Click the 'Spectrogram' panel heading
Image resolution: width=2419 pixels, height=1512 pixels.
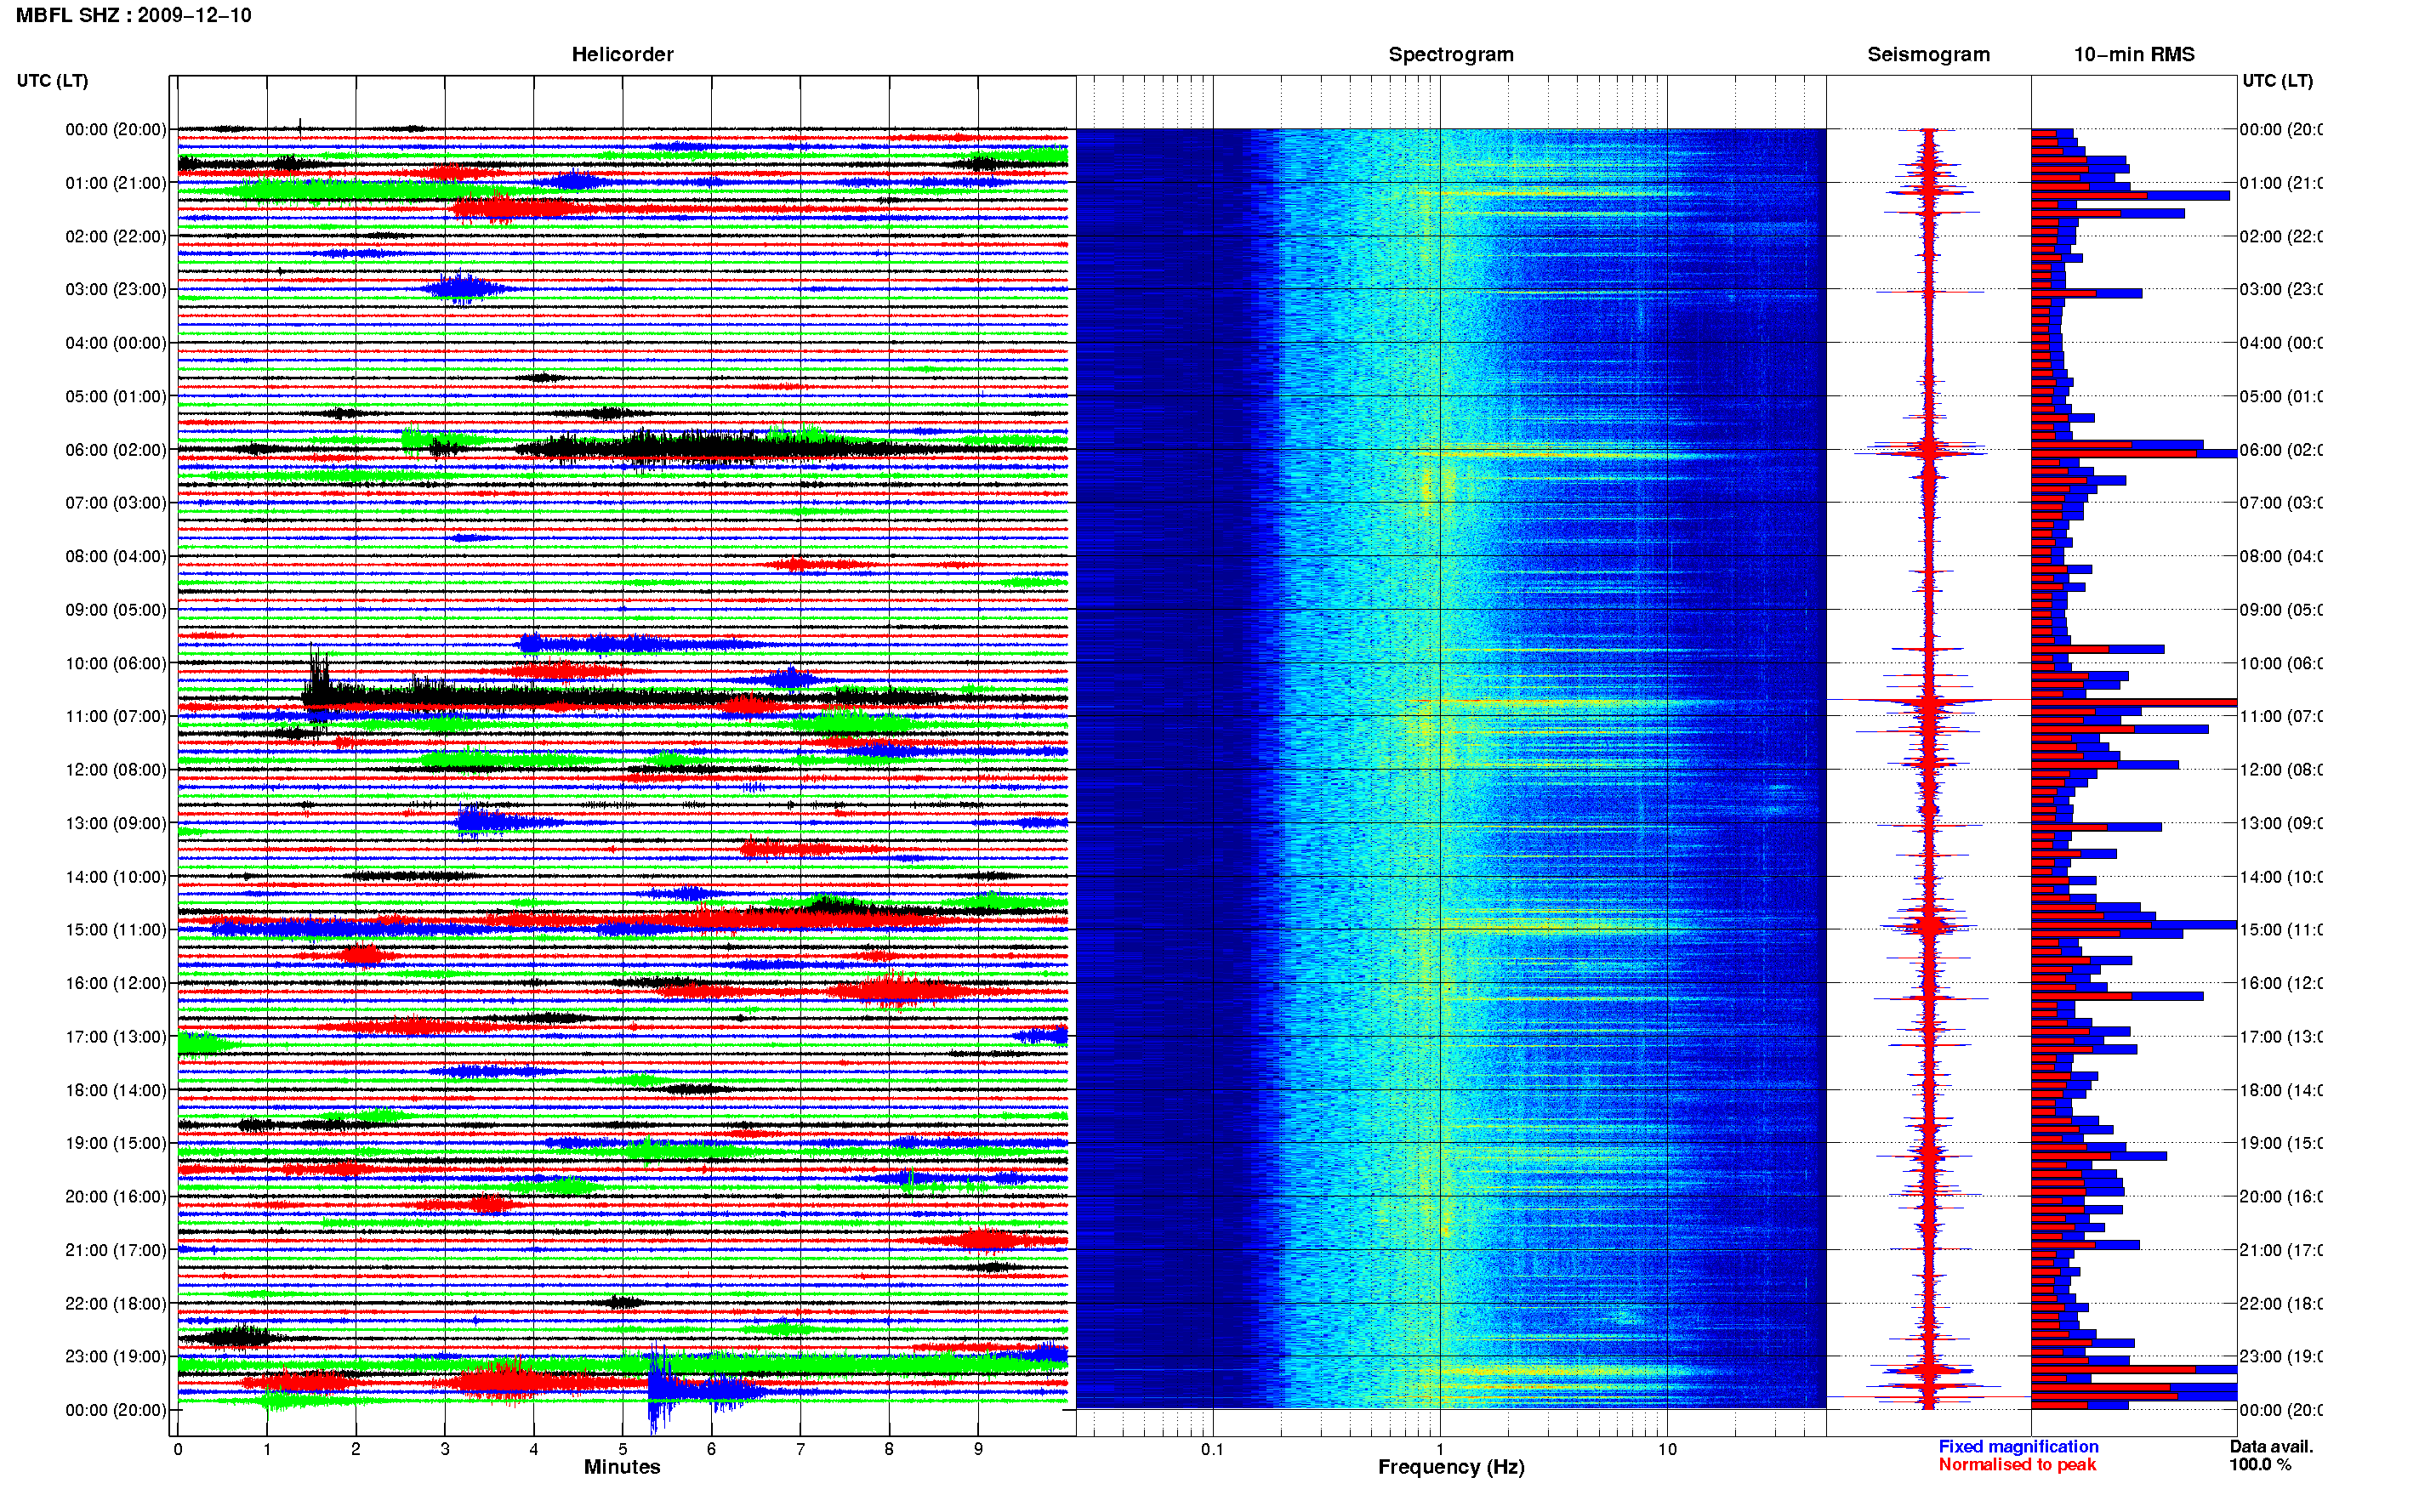pos(1451,54)
